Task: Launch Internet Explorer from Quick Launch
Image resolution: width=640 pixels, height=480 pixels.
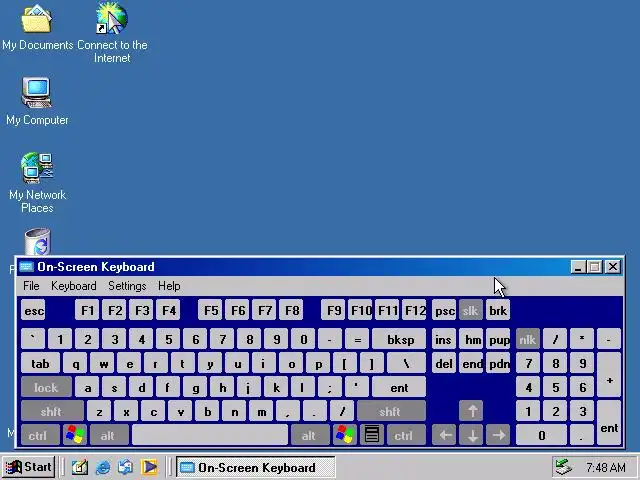Action: [x=102, y=467]
